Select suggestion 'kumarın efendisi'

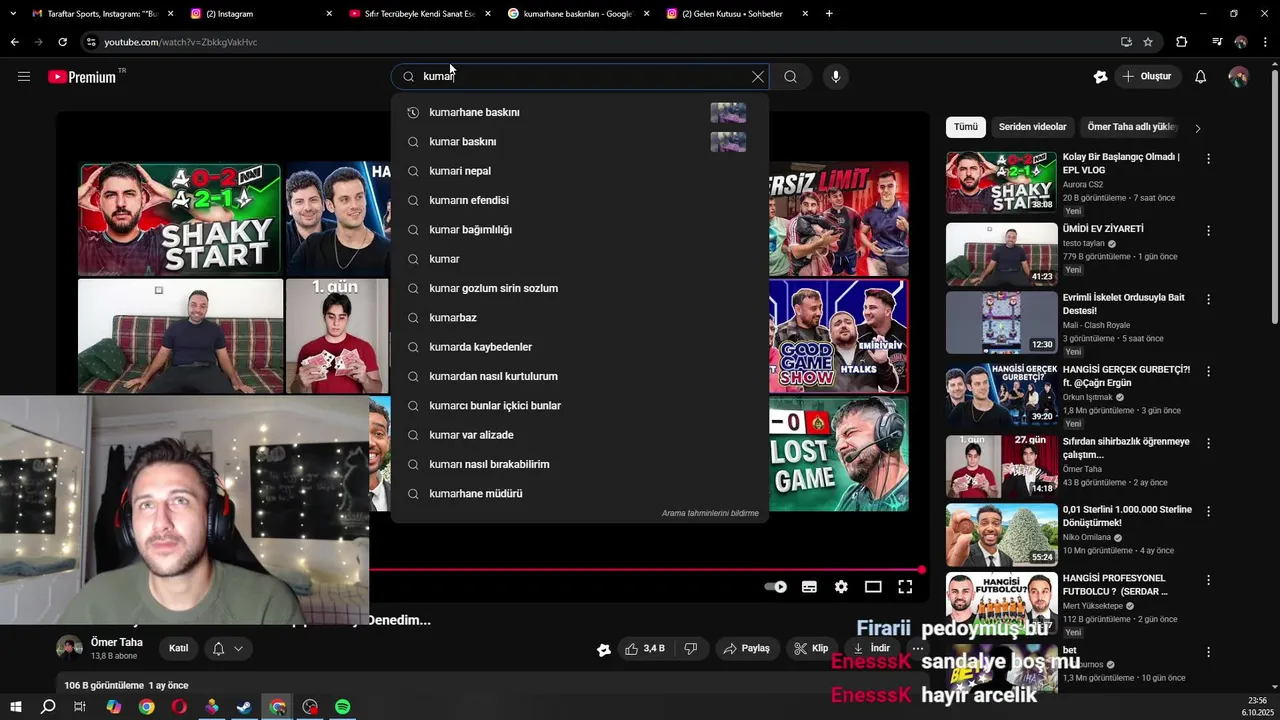click(x=580, y=200)
